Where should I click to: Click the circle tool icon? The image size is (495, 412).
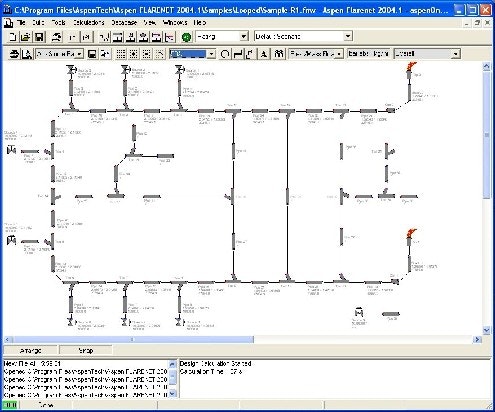tap(225, 54)
